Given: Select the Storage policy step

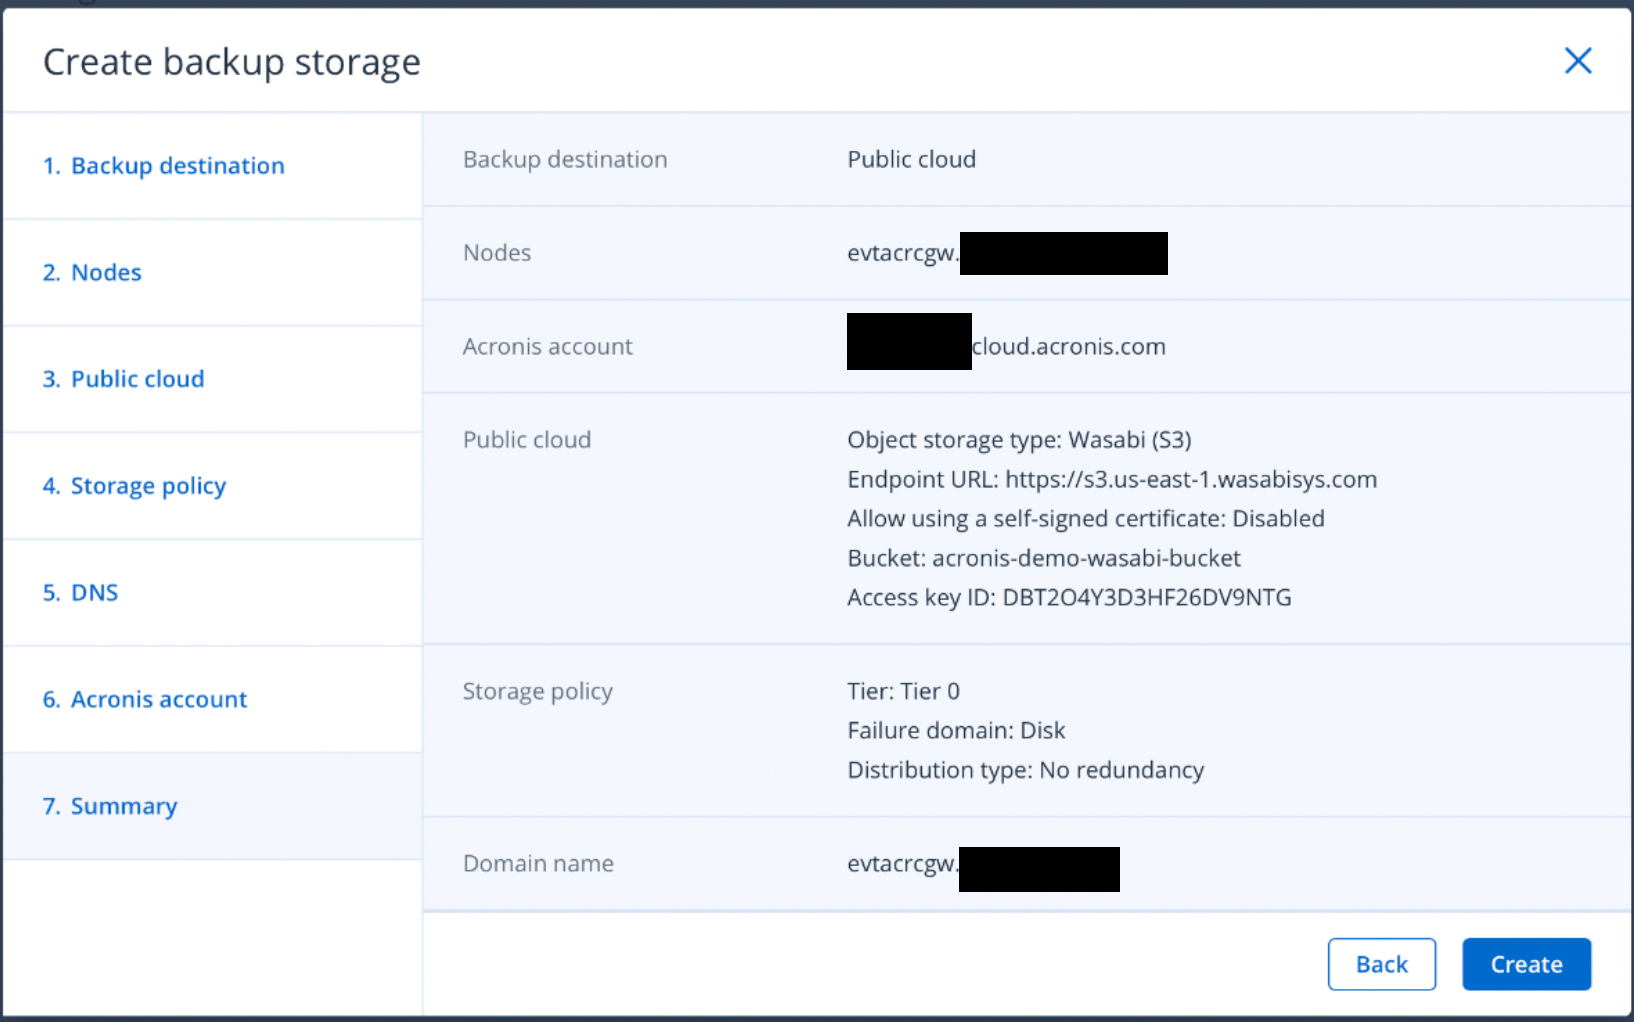Looking at the screenshot, I should (134, 486).
